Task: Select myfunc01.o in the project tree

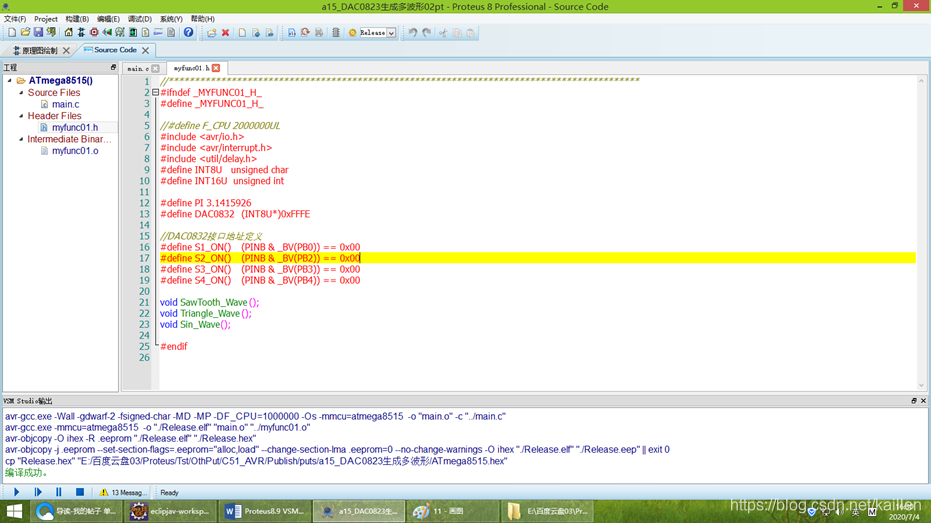Action: 75,151
